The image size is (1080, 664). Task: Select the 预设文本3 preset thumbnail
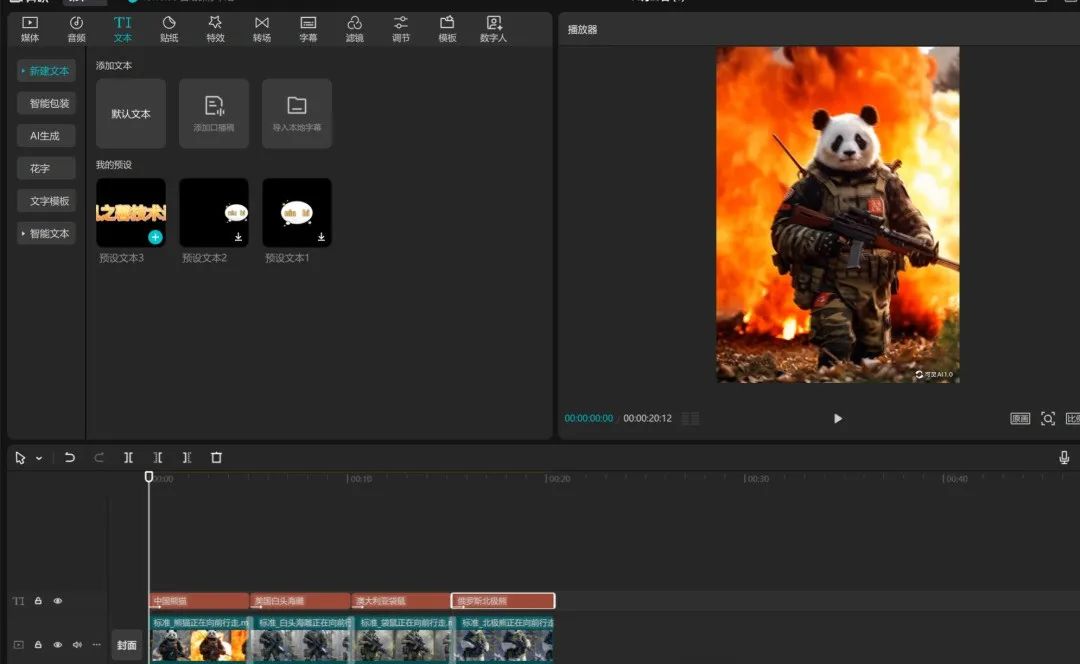(x=131, y=212)
